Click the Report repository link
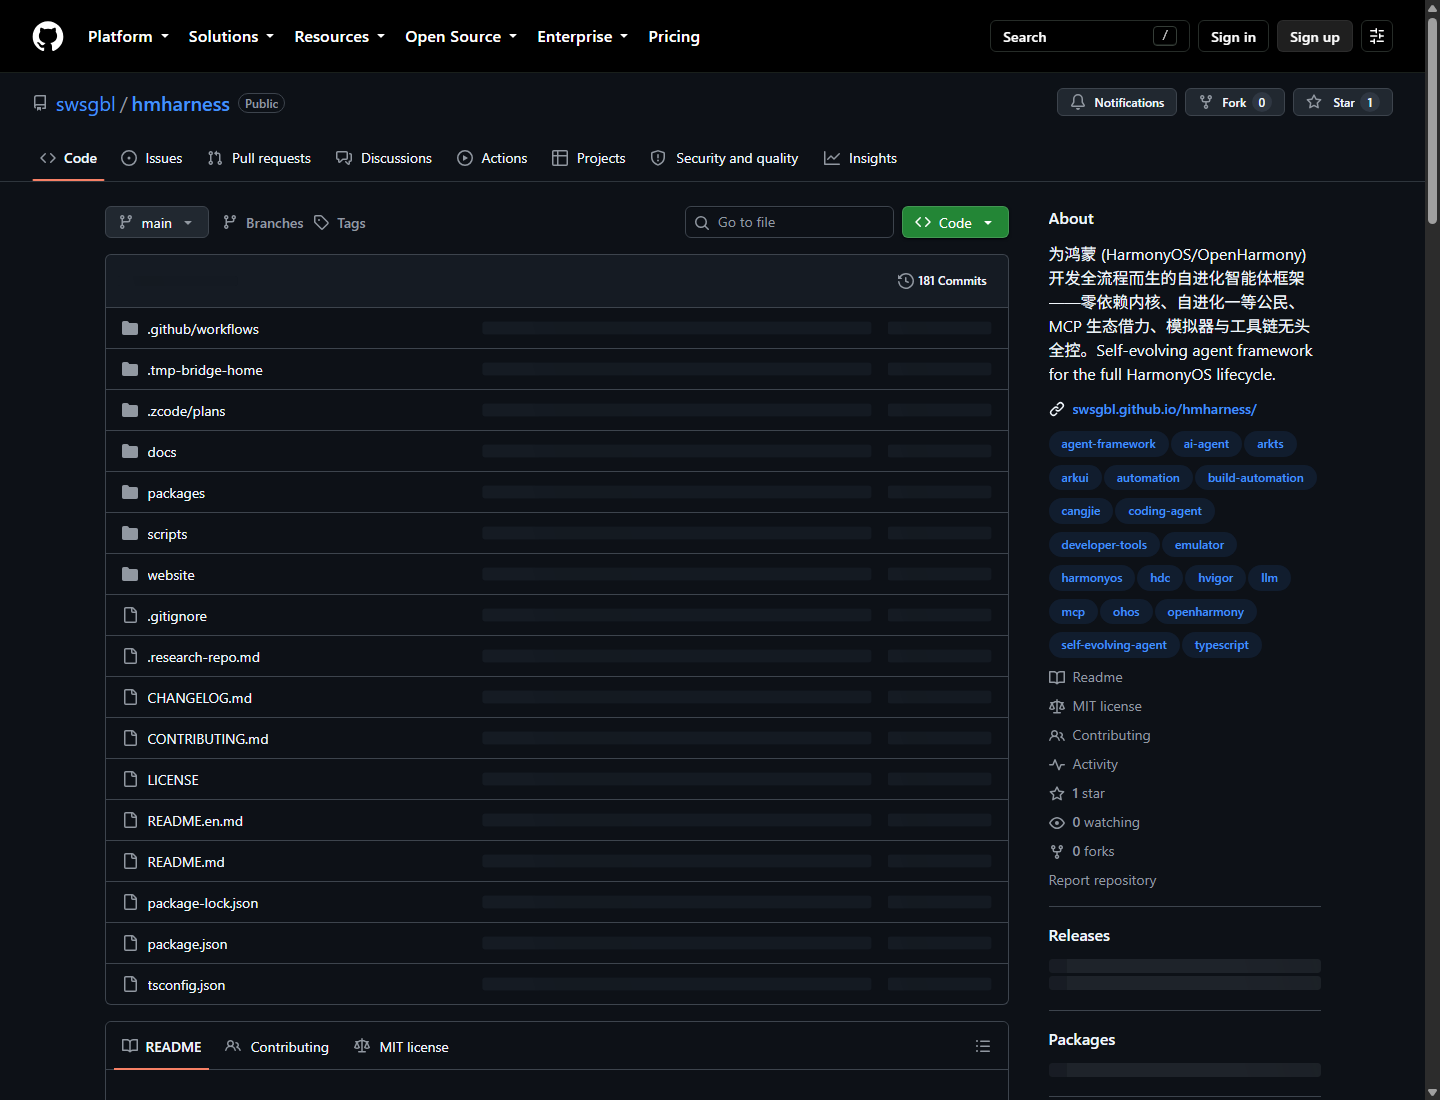This screenshot has width=1440, height=1100. [1102, 880]
